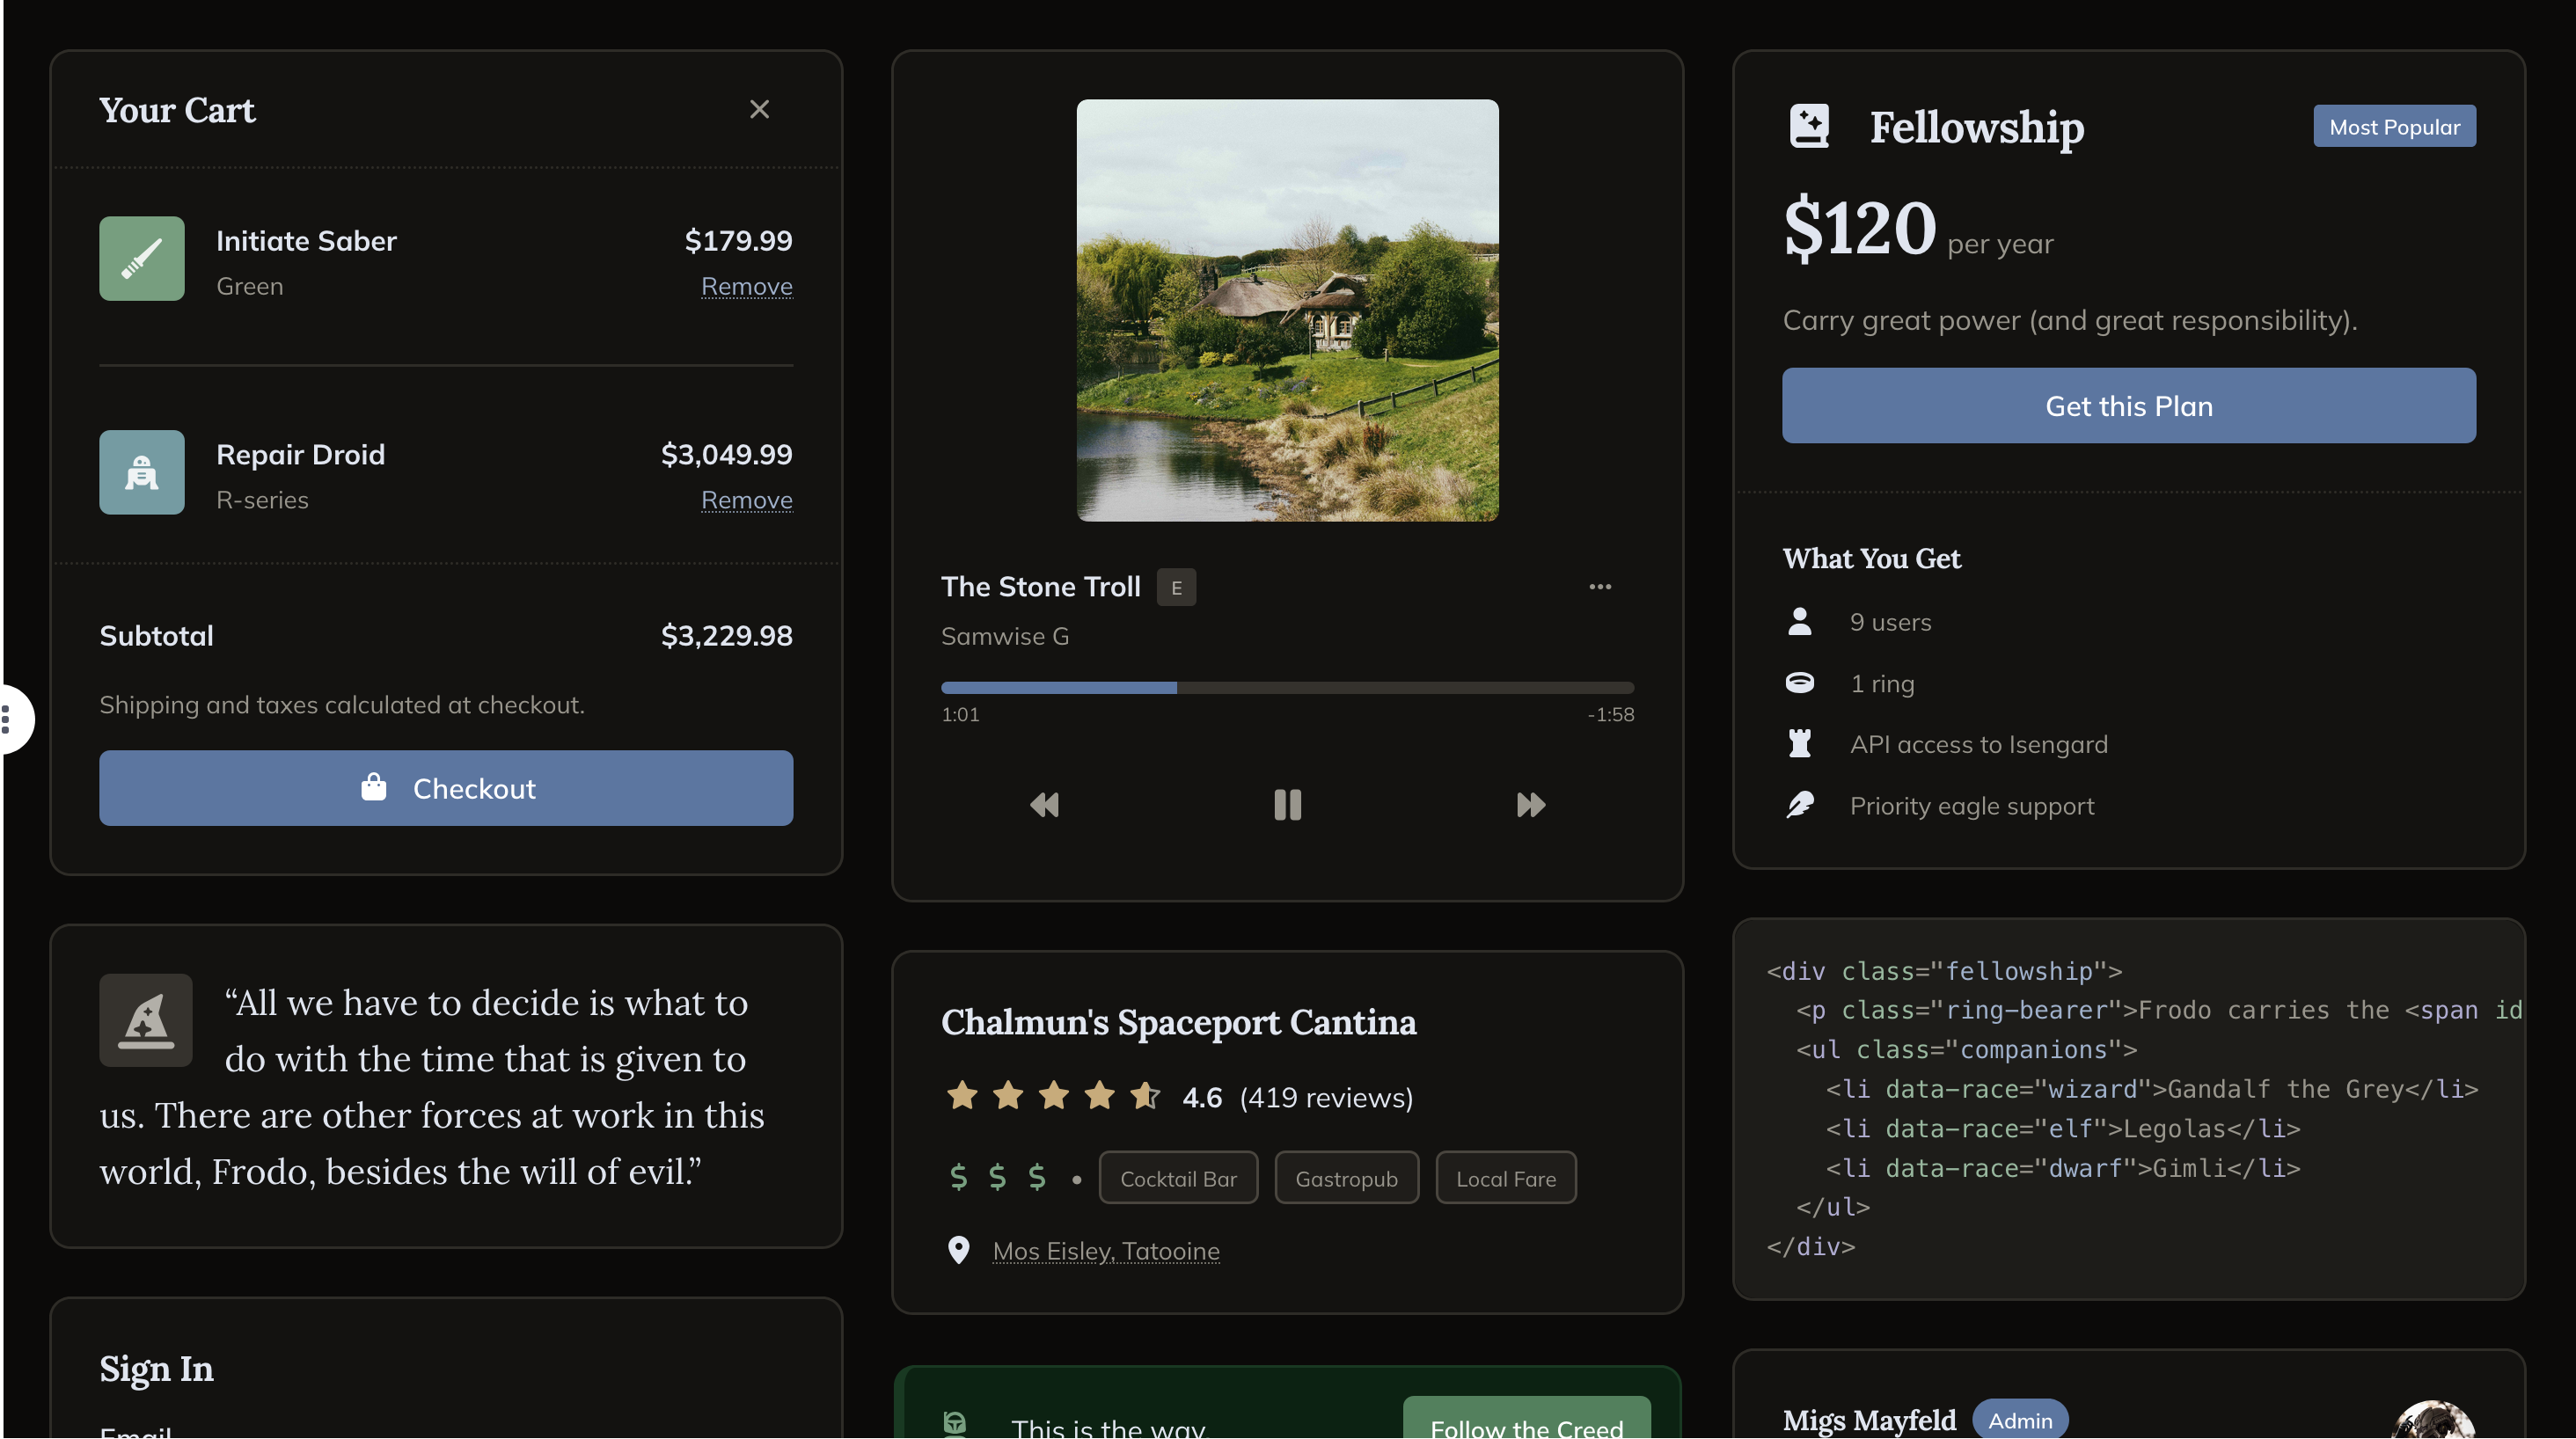Click the 4.6 rating value

point(1202,1097)
